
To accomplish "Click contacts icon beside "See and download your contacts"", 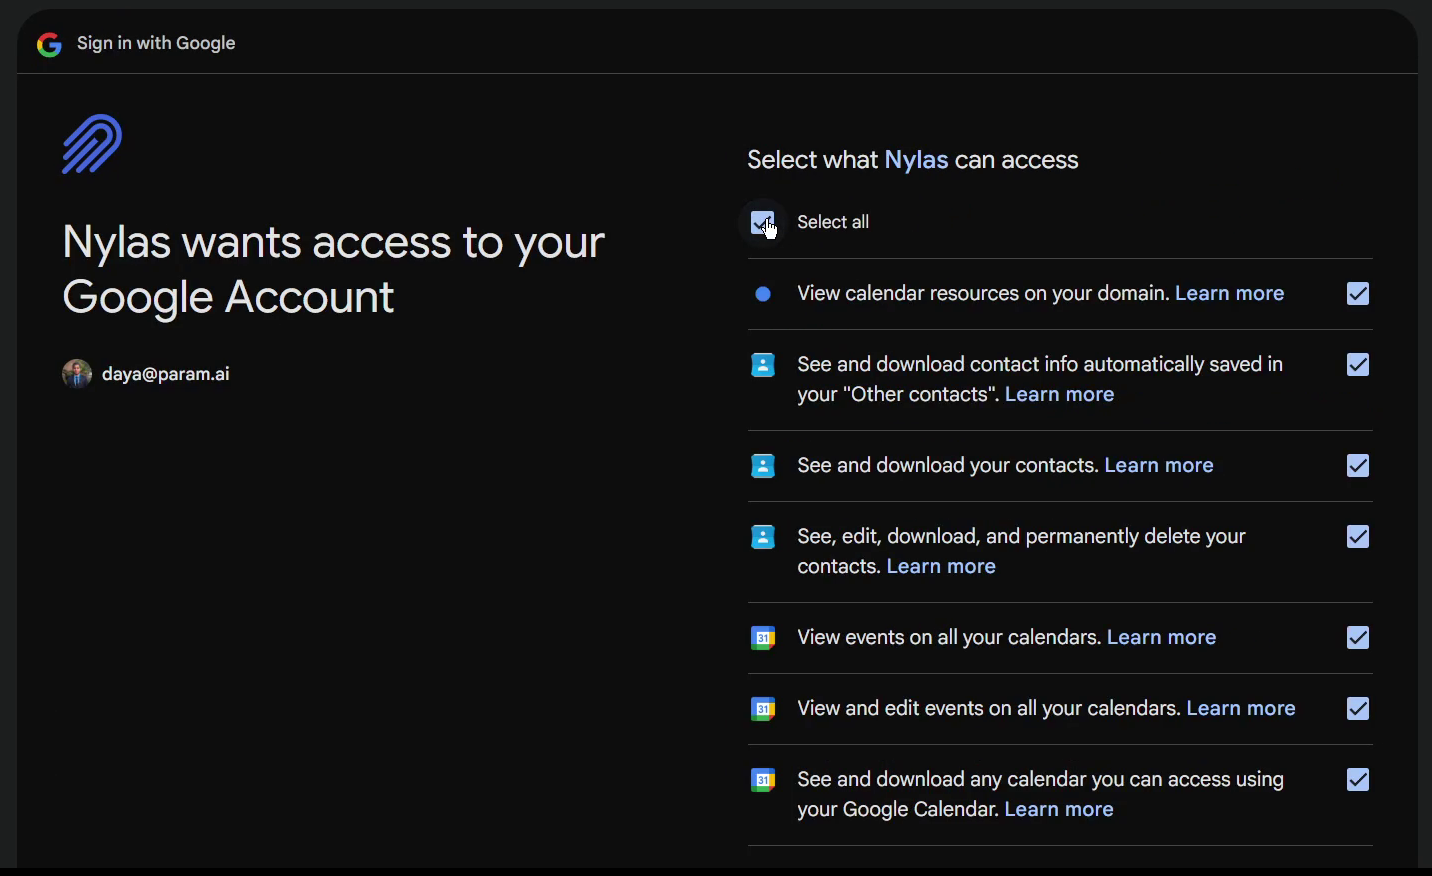I will 763,466.
